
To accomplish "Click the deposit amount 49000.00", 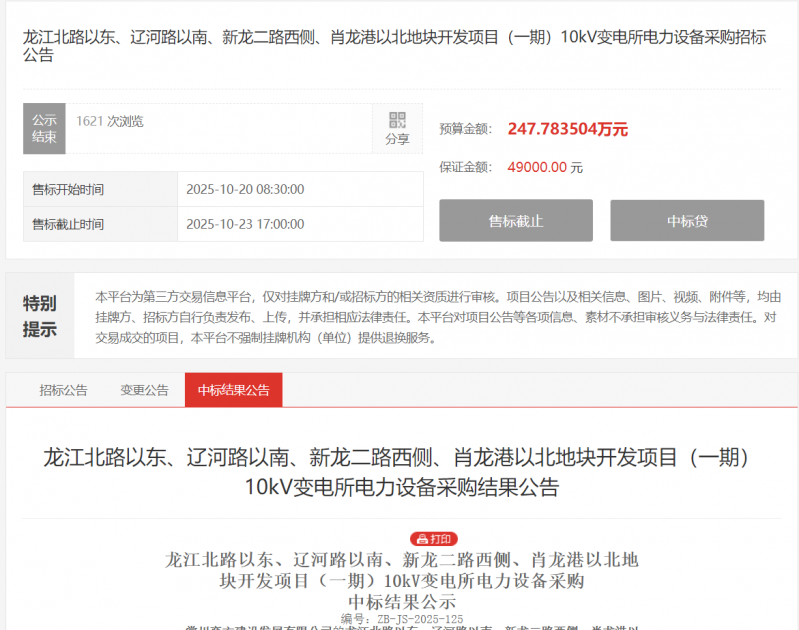I will coord(537,167).
